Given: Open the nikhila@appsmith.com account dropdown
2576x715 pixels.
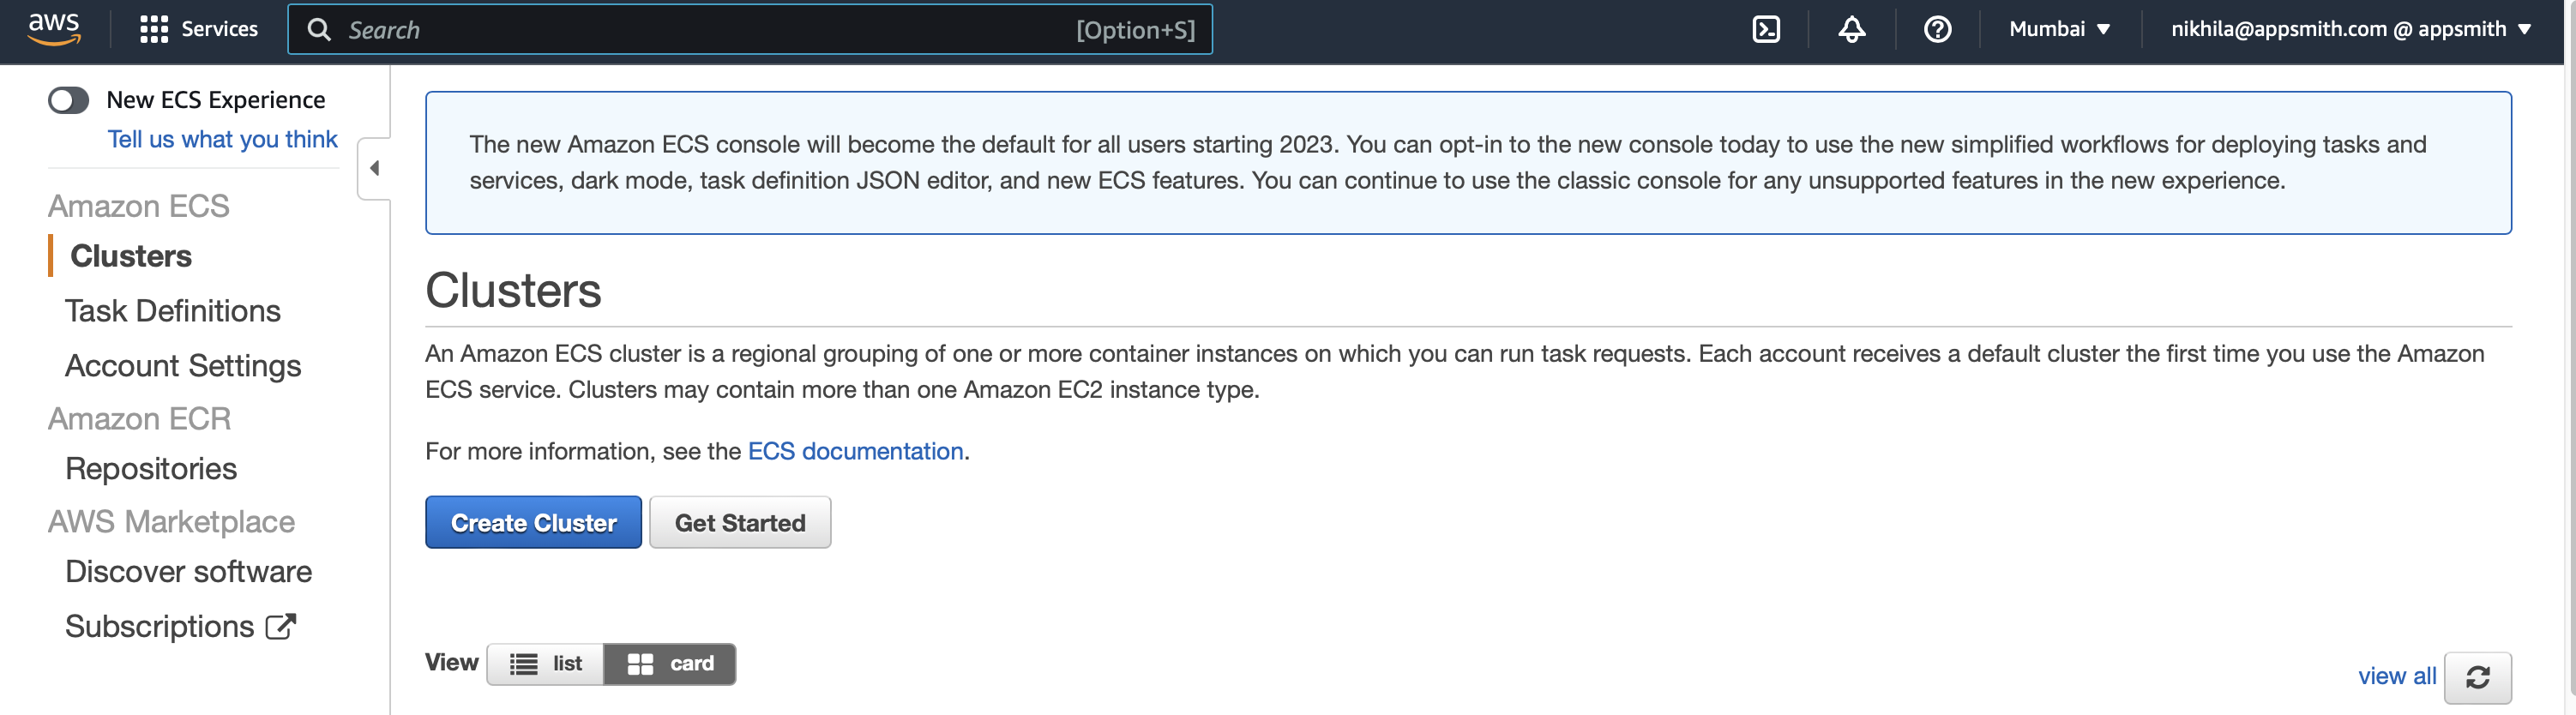Looking at the screenshot, I should click(2350, 29).
